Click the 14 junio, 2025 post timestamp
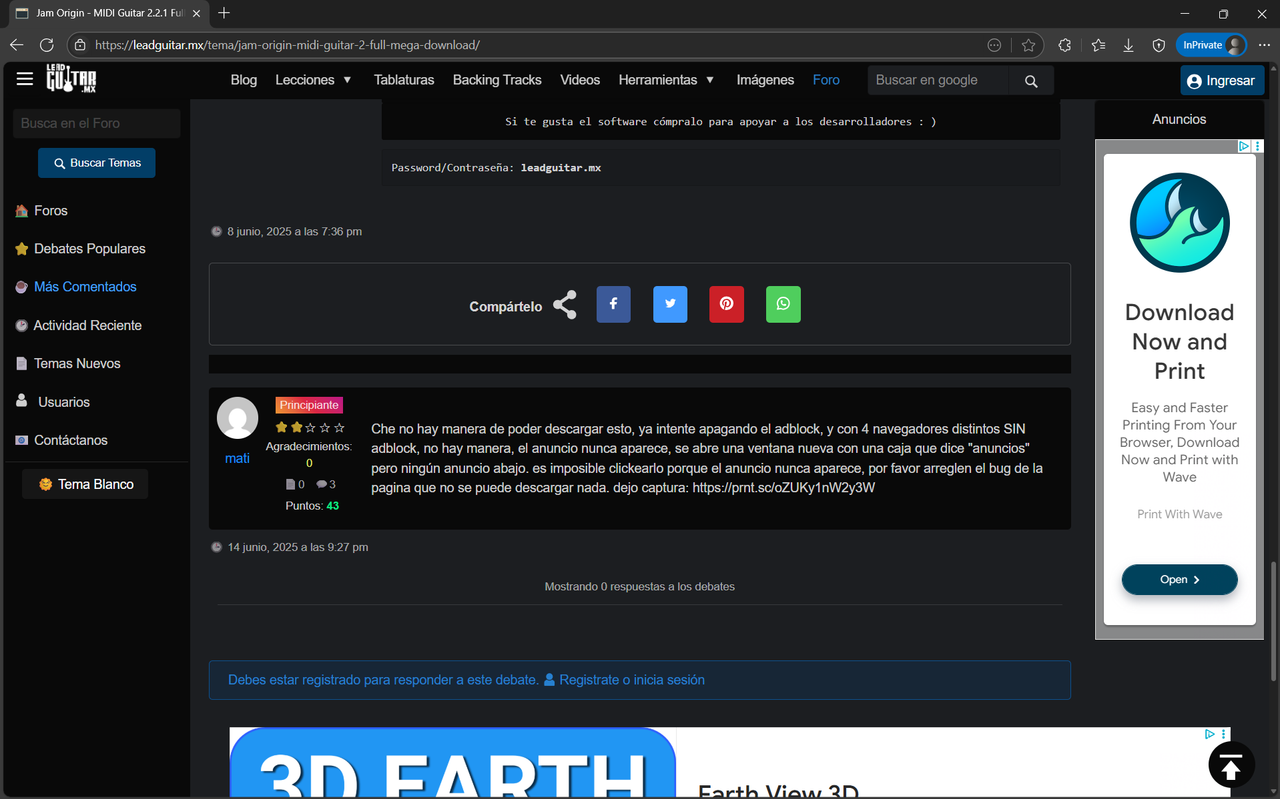 [x=298, y=548]
